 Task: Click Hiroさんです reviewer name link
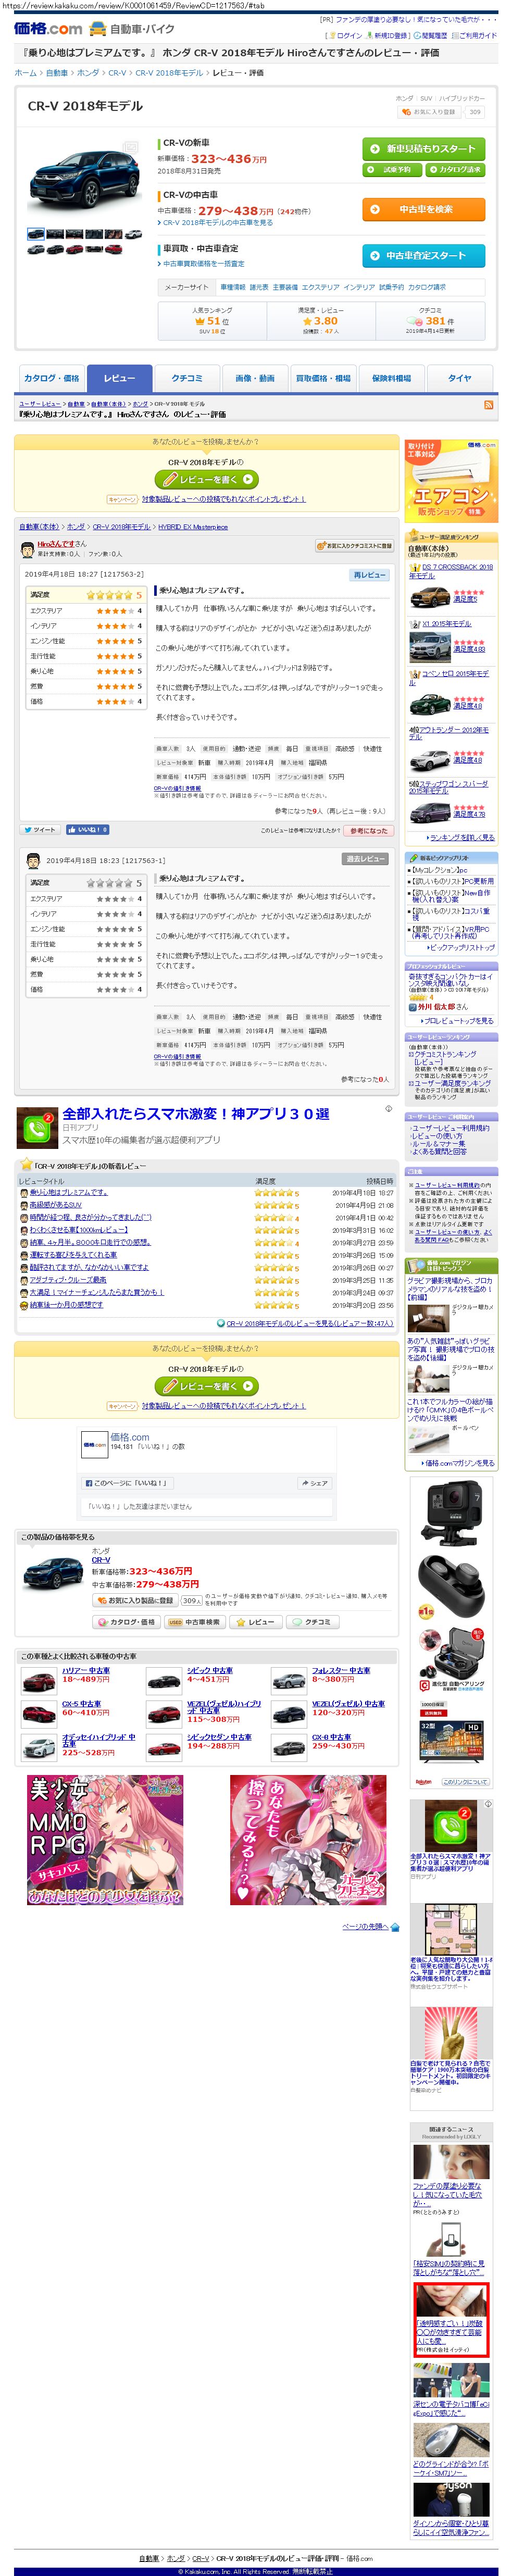[x=56, y=544]
